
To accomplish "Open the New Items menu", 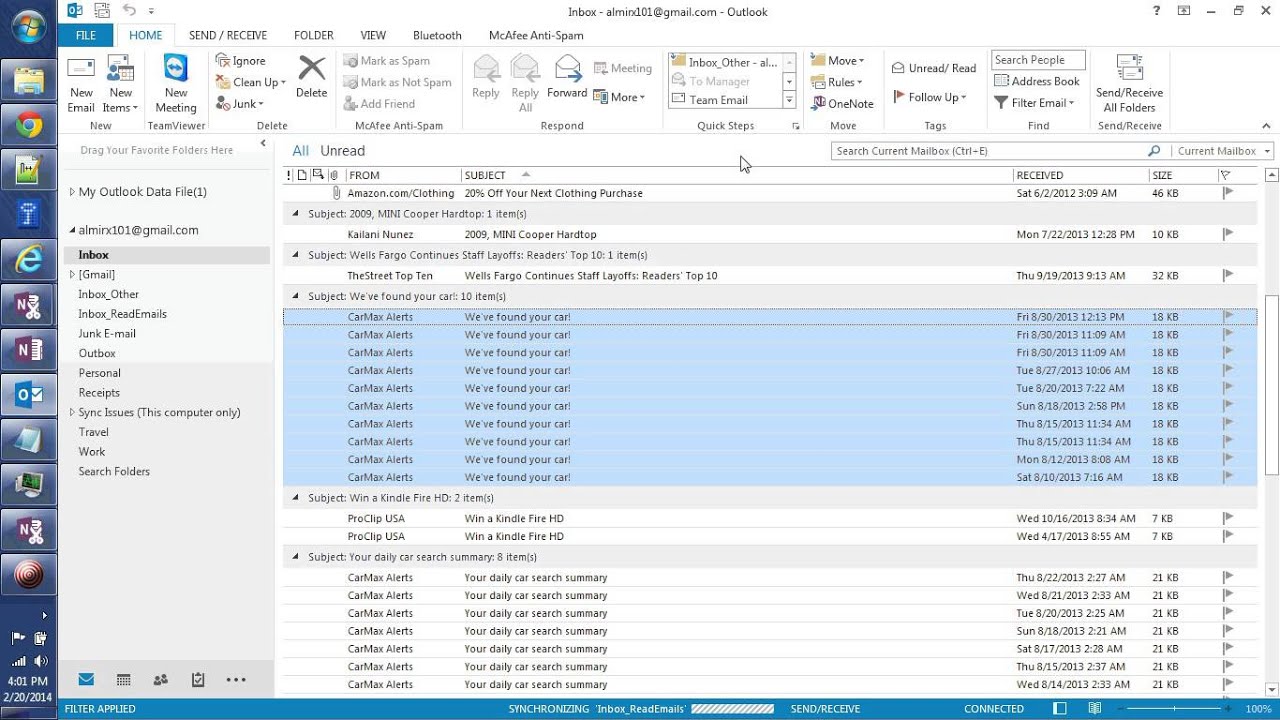I will (x=120, y=85).
